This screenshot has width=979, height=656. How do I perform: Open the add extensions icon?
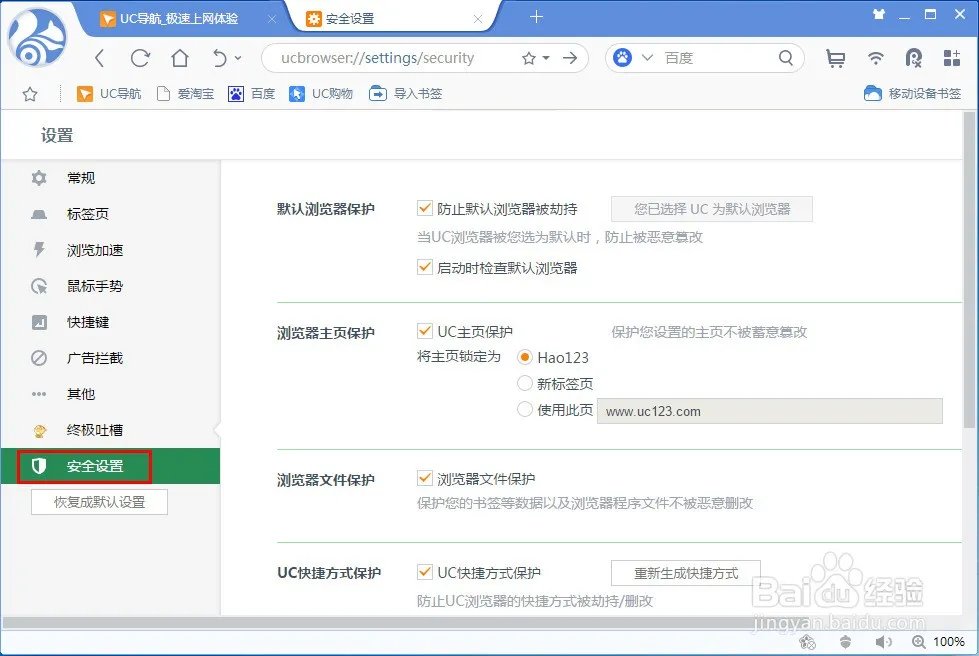point(952,58)
